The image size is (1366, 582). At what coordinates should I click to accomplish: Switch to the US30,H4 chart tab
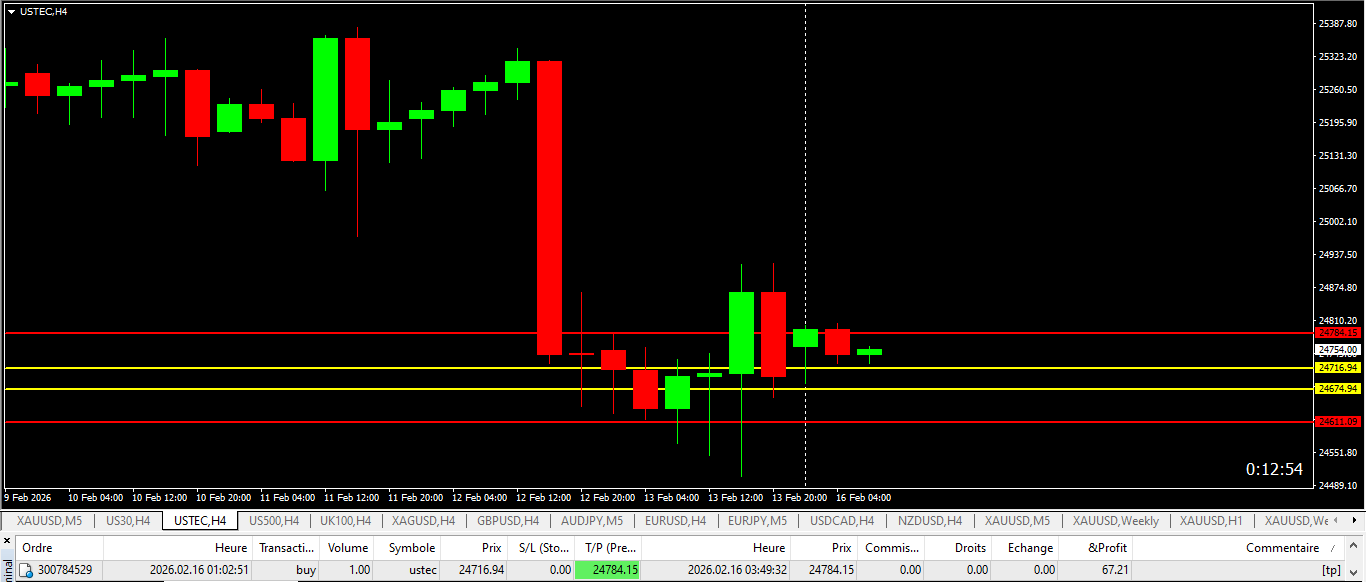tap(128, 521)
